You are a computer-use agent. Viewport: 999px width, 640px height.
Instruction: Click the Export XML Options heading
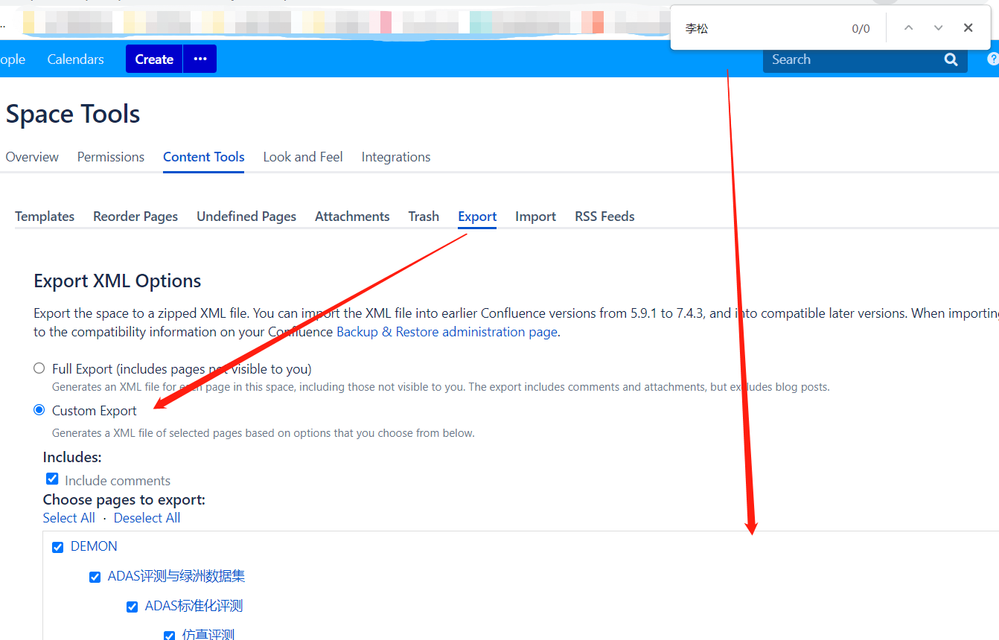click(117, 281)
